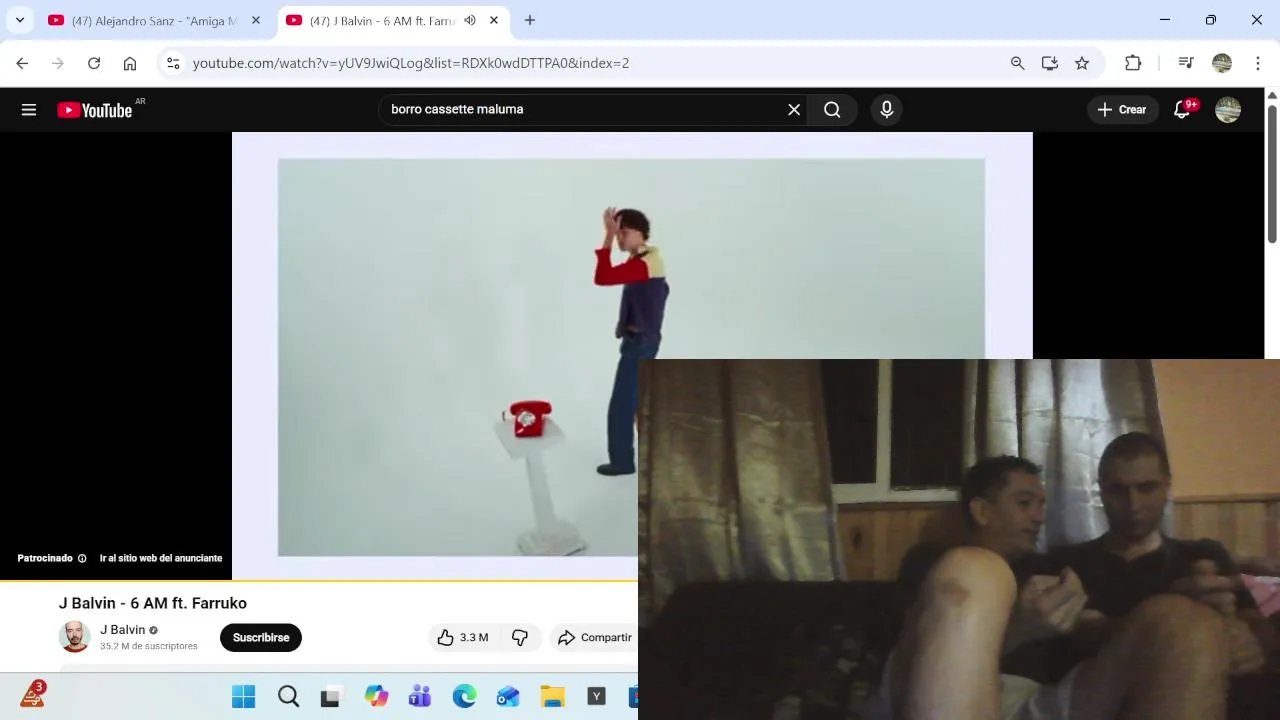Open Windows taskbar search
1280x720 pixels.
coord(288,697)
